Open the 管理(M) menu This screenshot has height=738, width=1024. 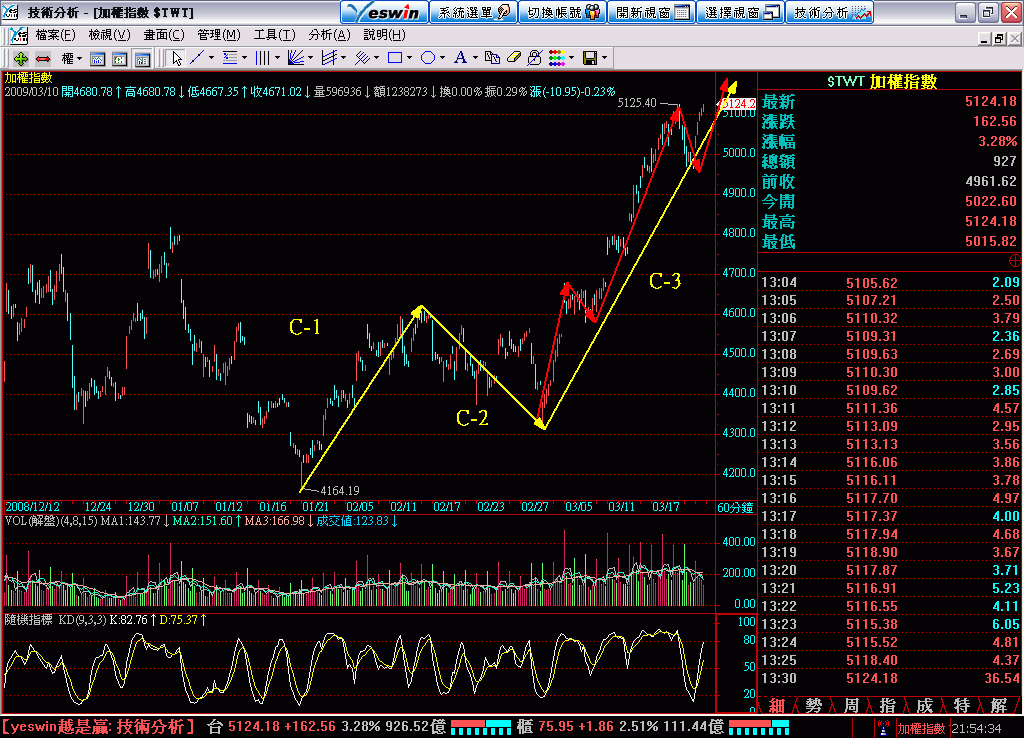tap(219, 35)
